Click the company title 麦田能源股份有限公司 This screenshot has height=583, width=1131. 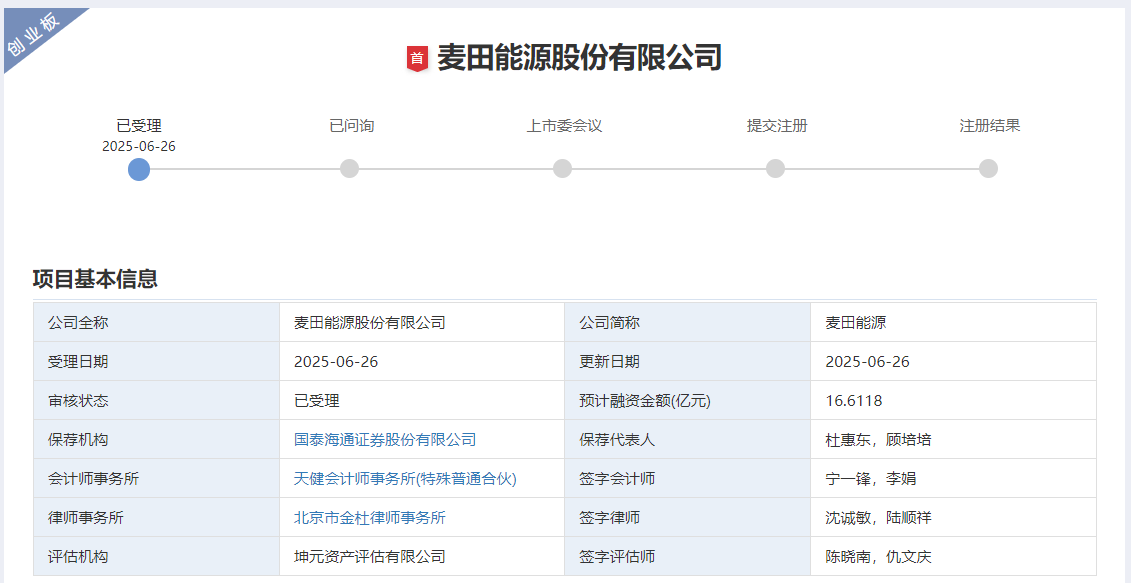click(578, 57)
